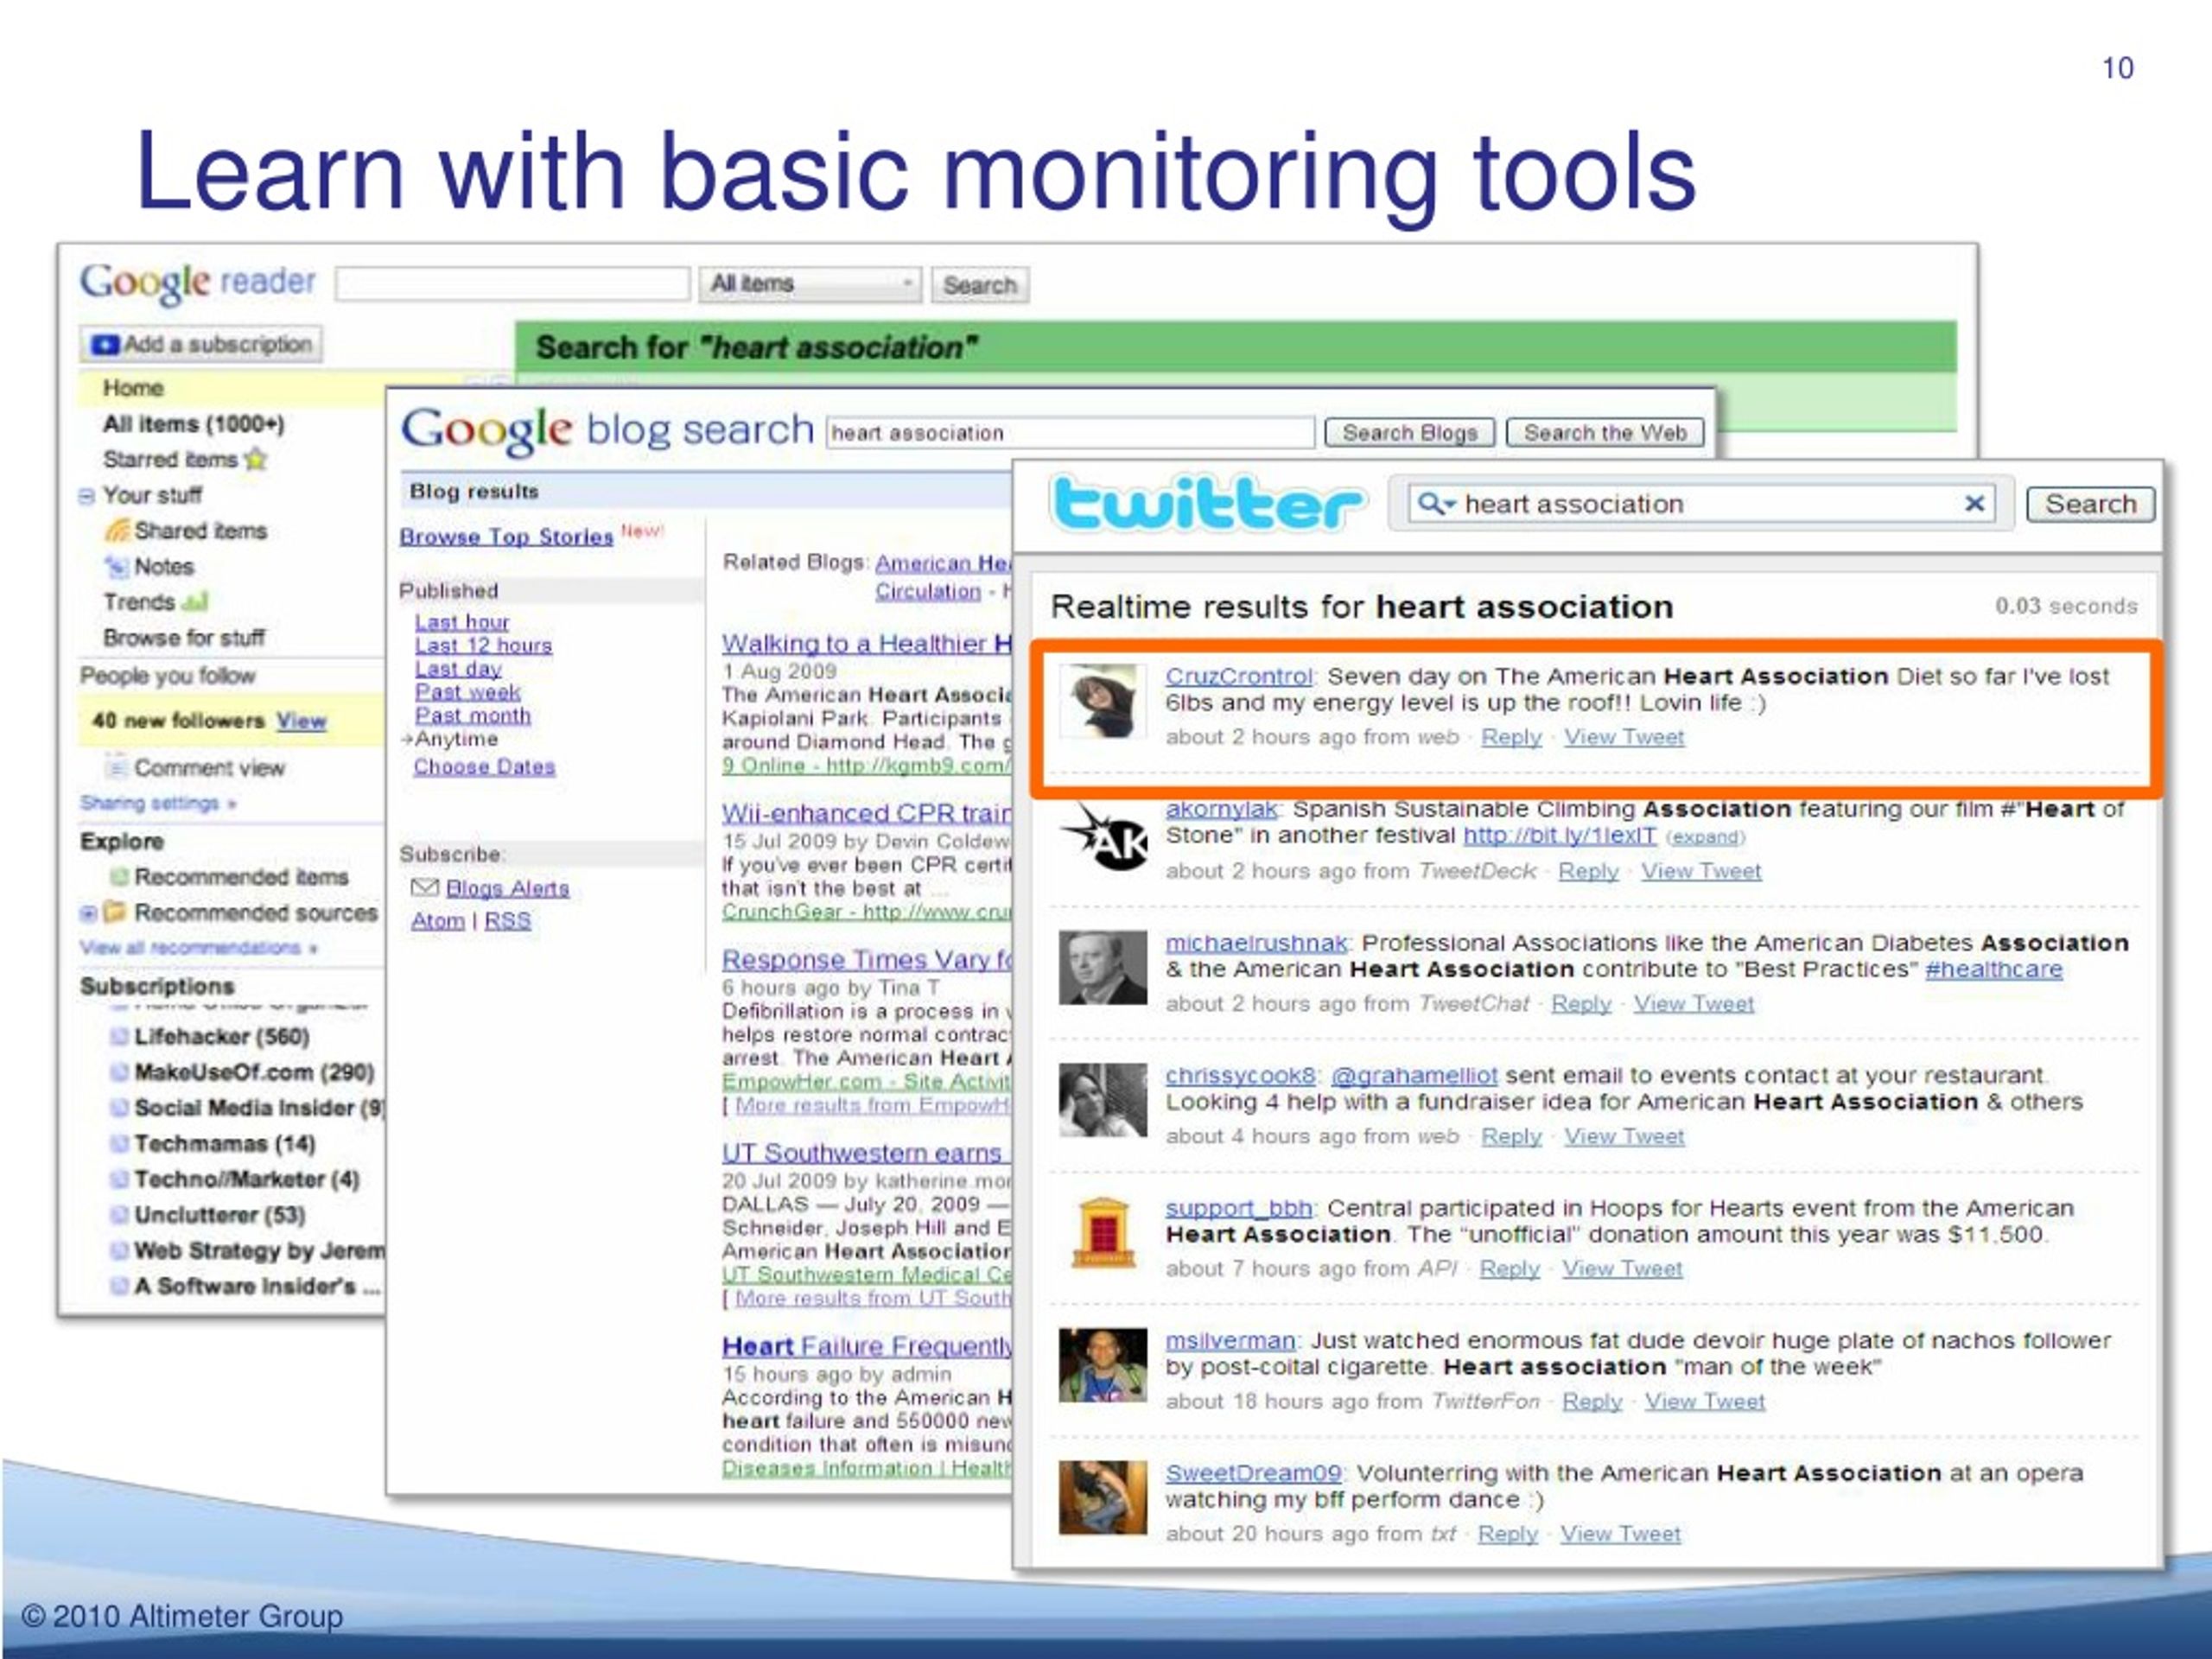Viewport: 2212px width, 1659px height.
Task: Click the Search button in Google Reader
Action: click(980, 285)
